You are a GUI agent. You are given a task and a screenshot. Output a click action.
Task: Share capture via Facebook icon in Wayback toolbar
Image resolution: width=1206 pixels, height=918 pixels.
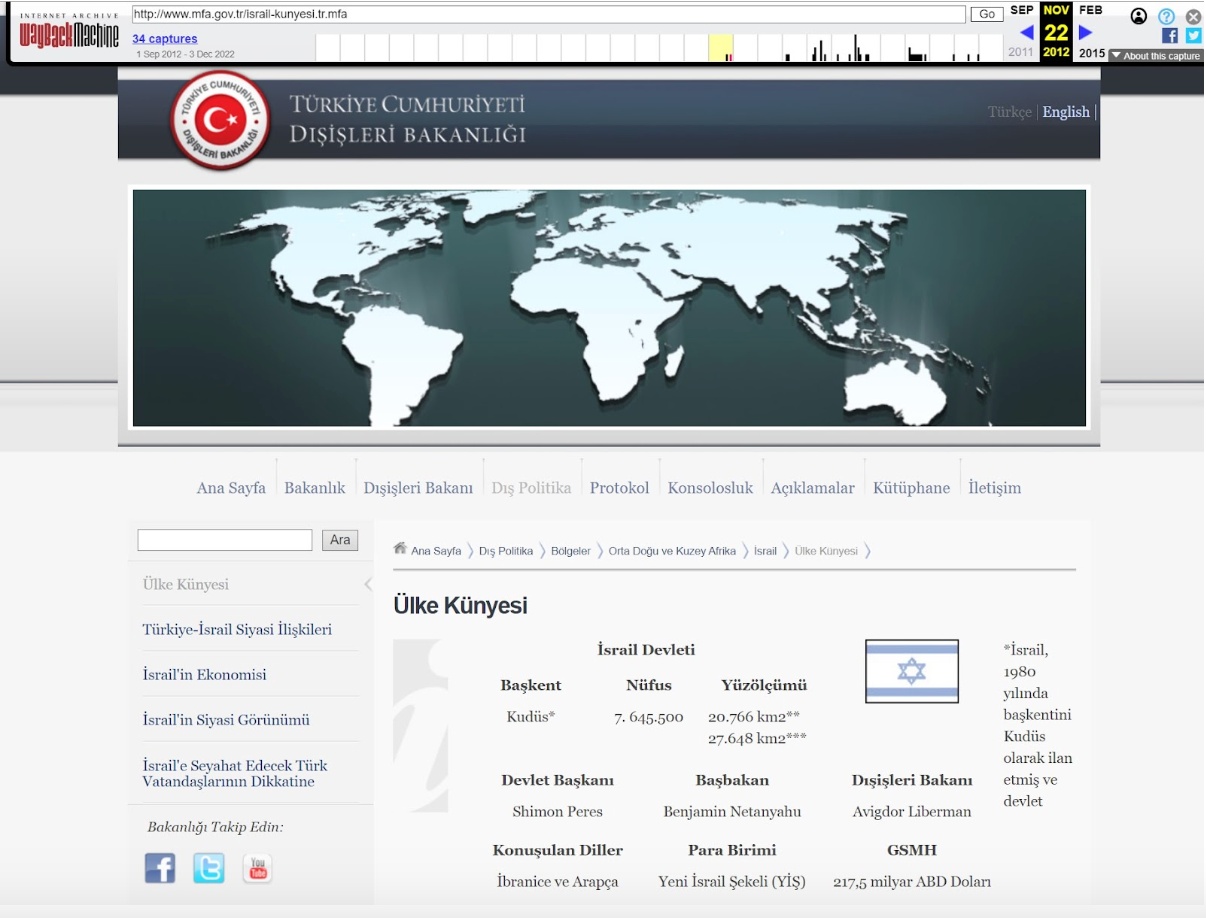coord(1170,35)
